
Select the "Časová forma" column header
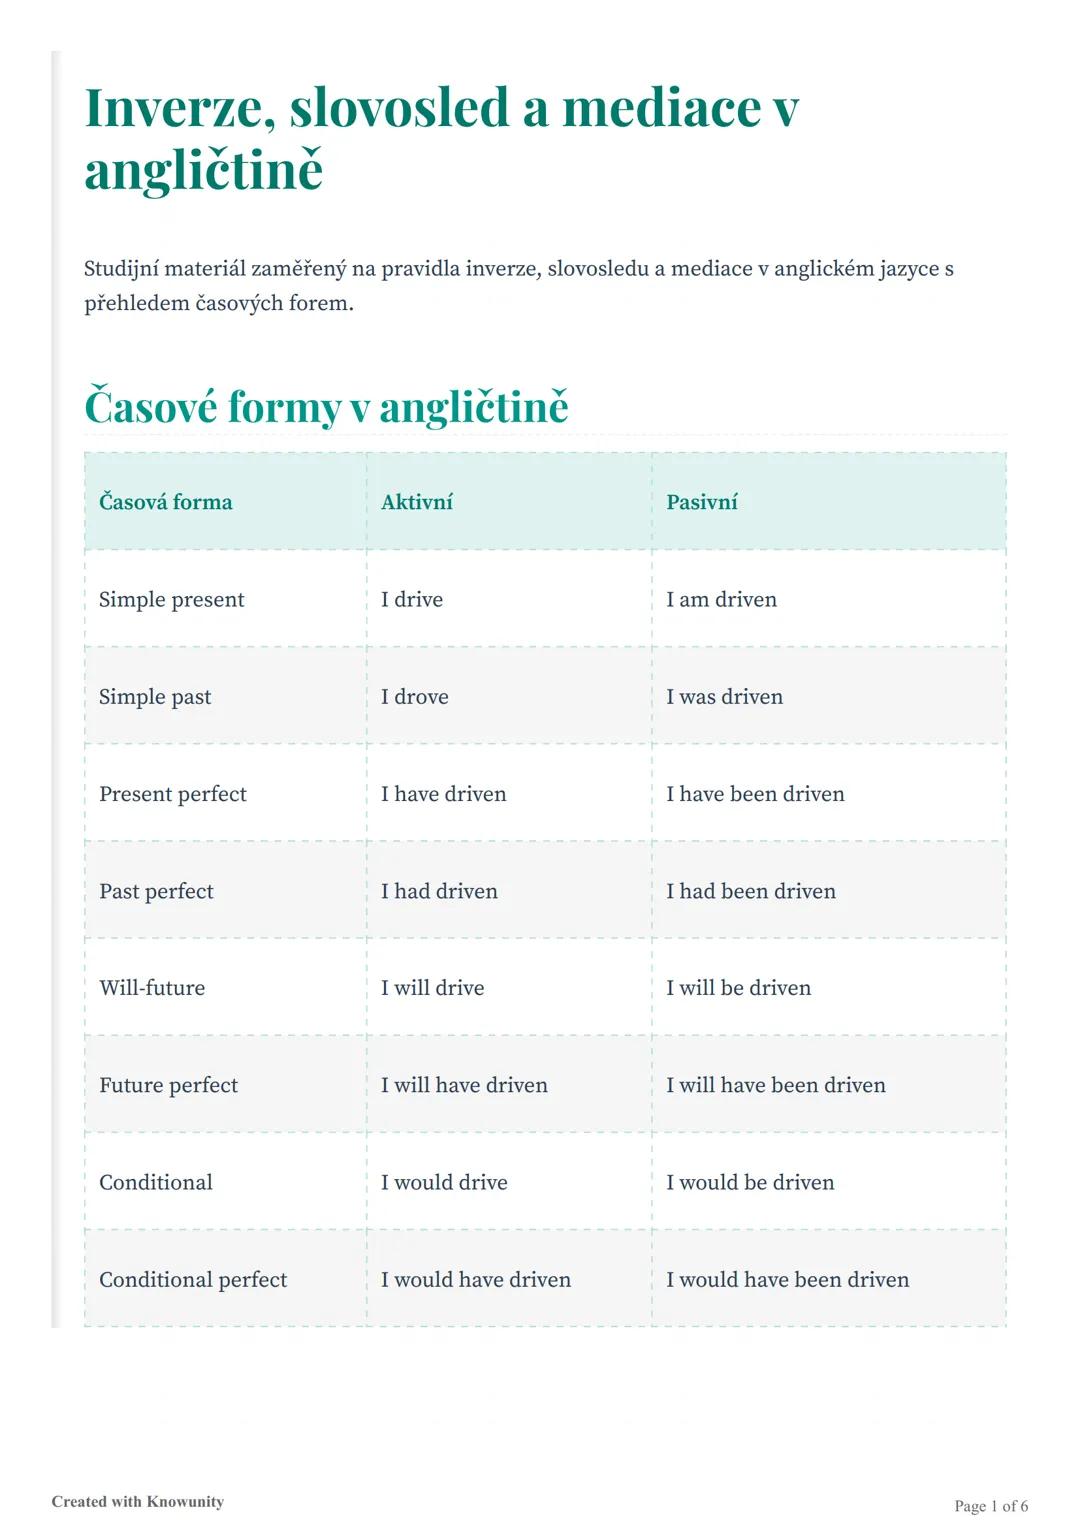click(165, 502)
